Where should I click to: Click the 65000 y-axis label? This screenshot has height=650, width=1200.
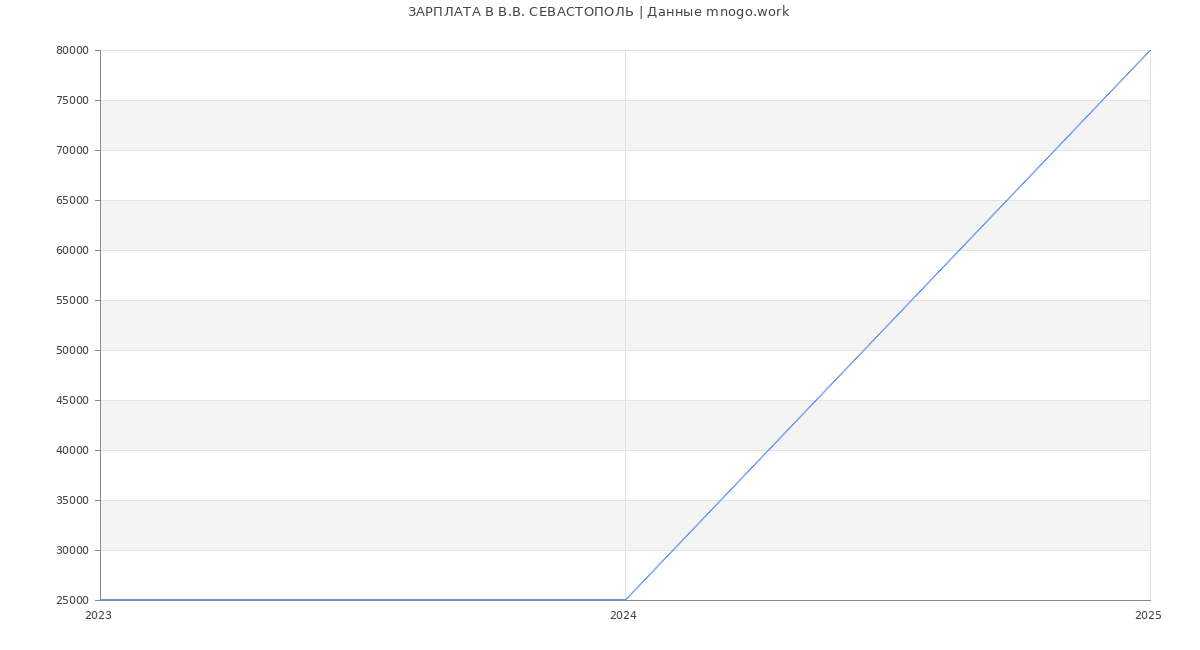[x=72, y=201]
